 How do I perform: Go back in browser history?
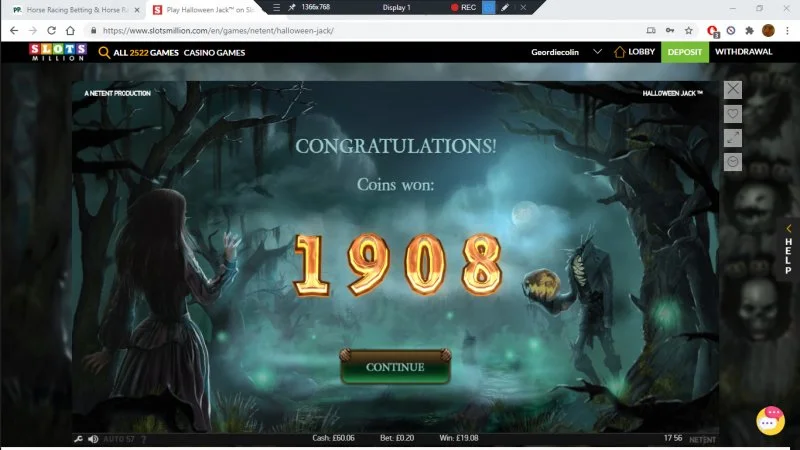click(14, 31)
